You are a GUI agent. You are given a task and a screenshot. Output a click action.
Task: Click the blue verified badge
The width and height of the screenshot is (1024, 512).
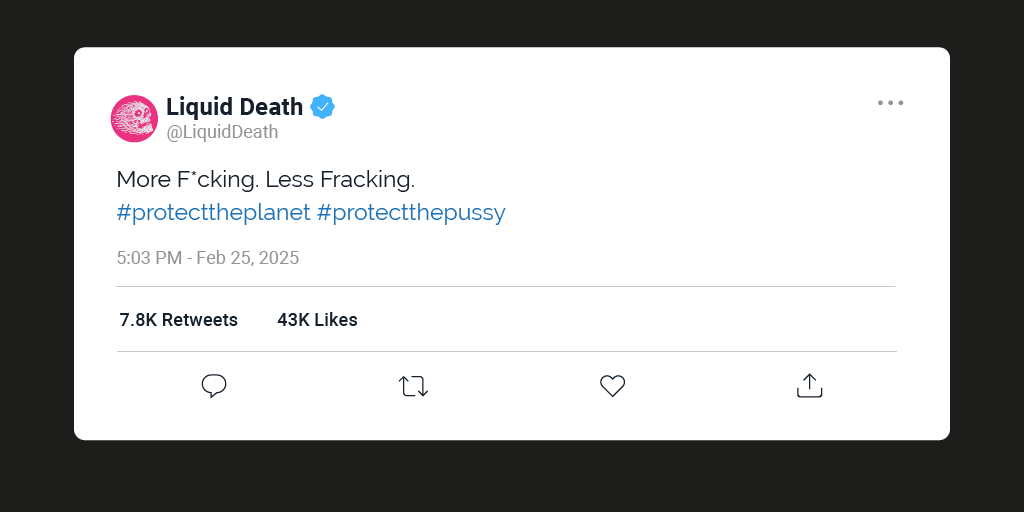pyautogui.click(x=322, y=107)
